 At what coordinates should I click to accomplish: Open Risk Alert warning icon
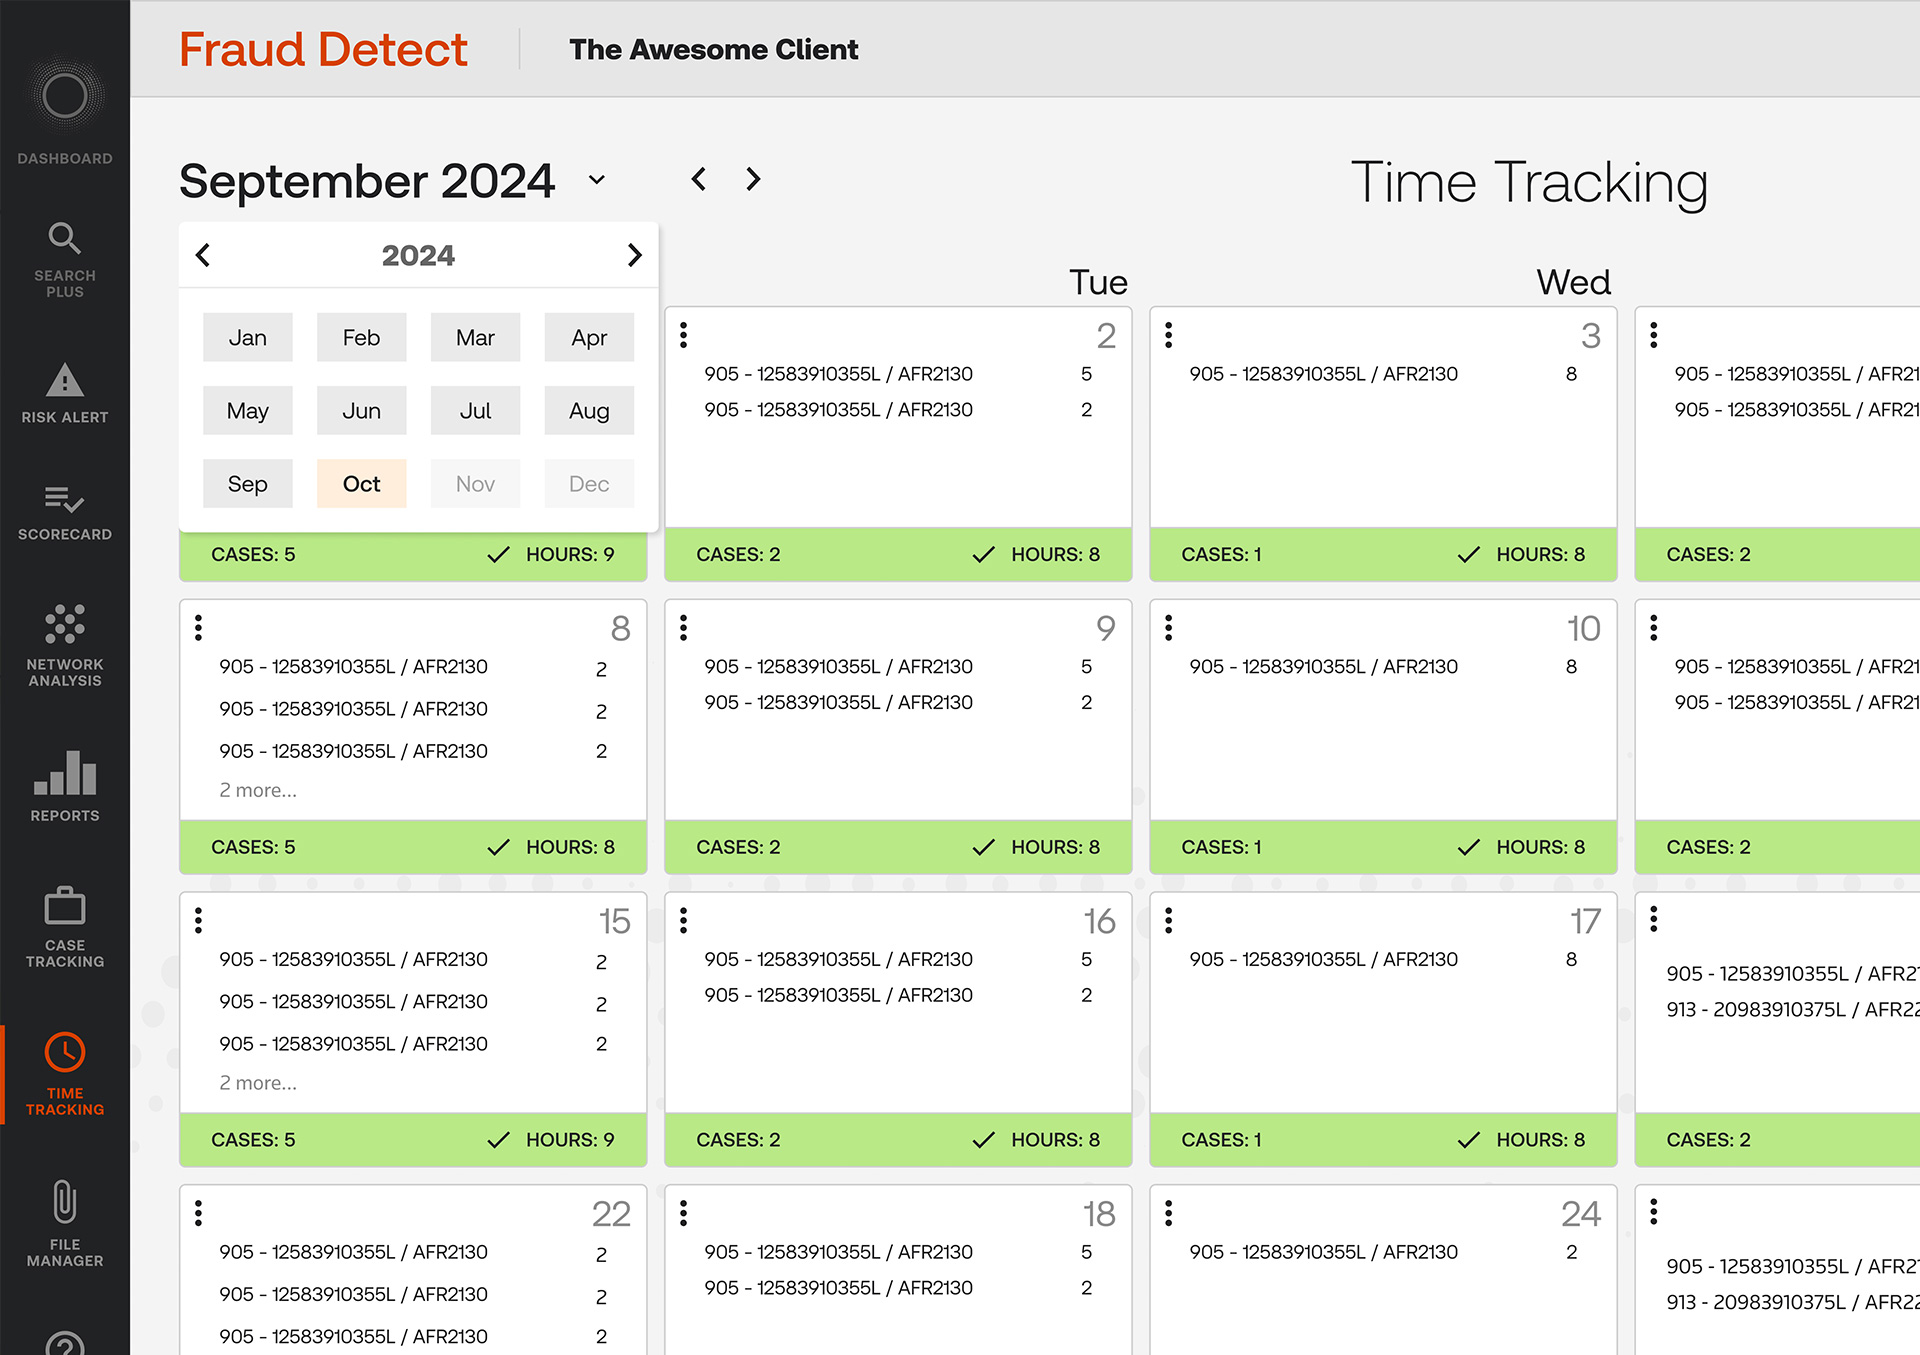point(65,380)
